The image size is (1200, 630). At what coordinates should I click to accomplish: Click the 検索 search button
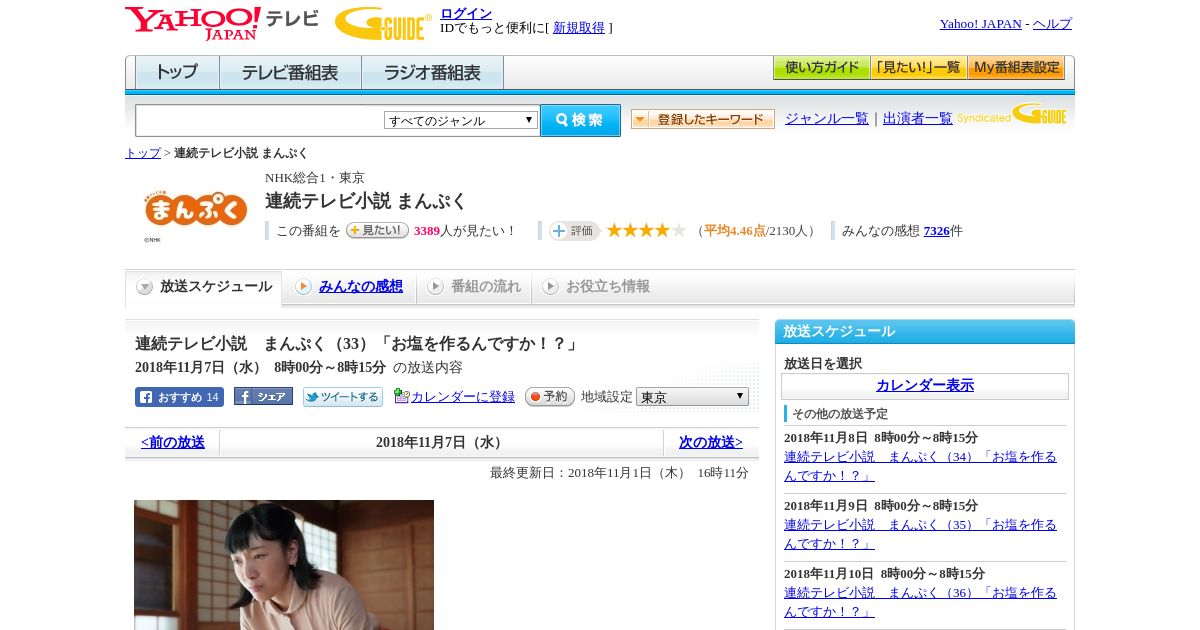pos(580,120)
